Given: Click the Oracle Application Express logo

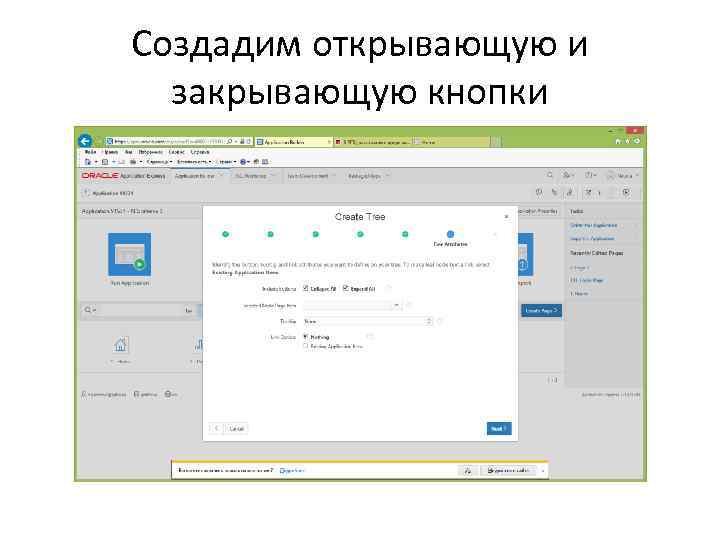Looking at the screenshot, I should click(x=123, y=176).
